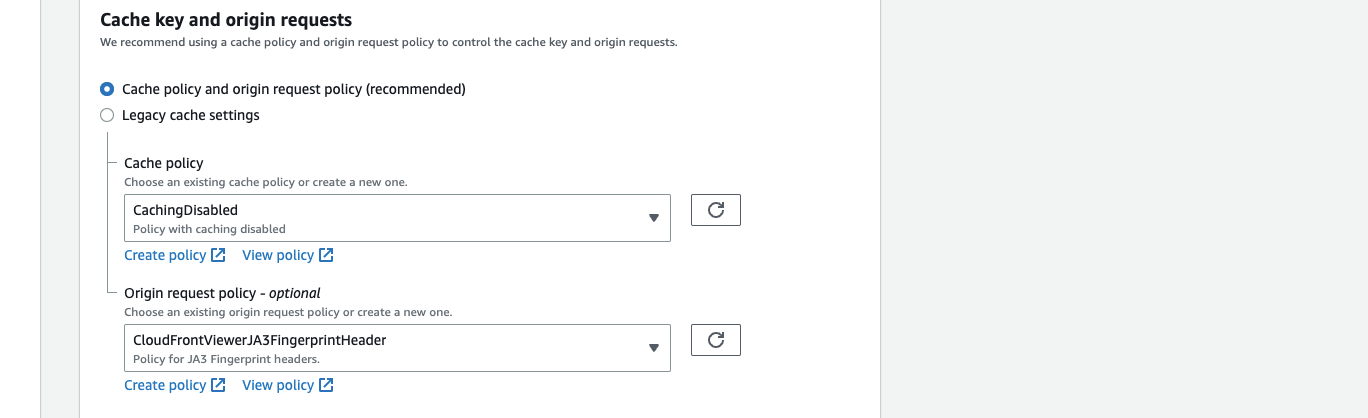Click 'Create policy' link under Cache policy

pos(165,255)
